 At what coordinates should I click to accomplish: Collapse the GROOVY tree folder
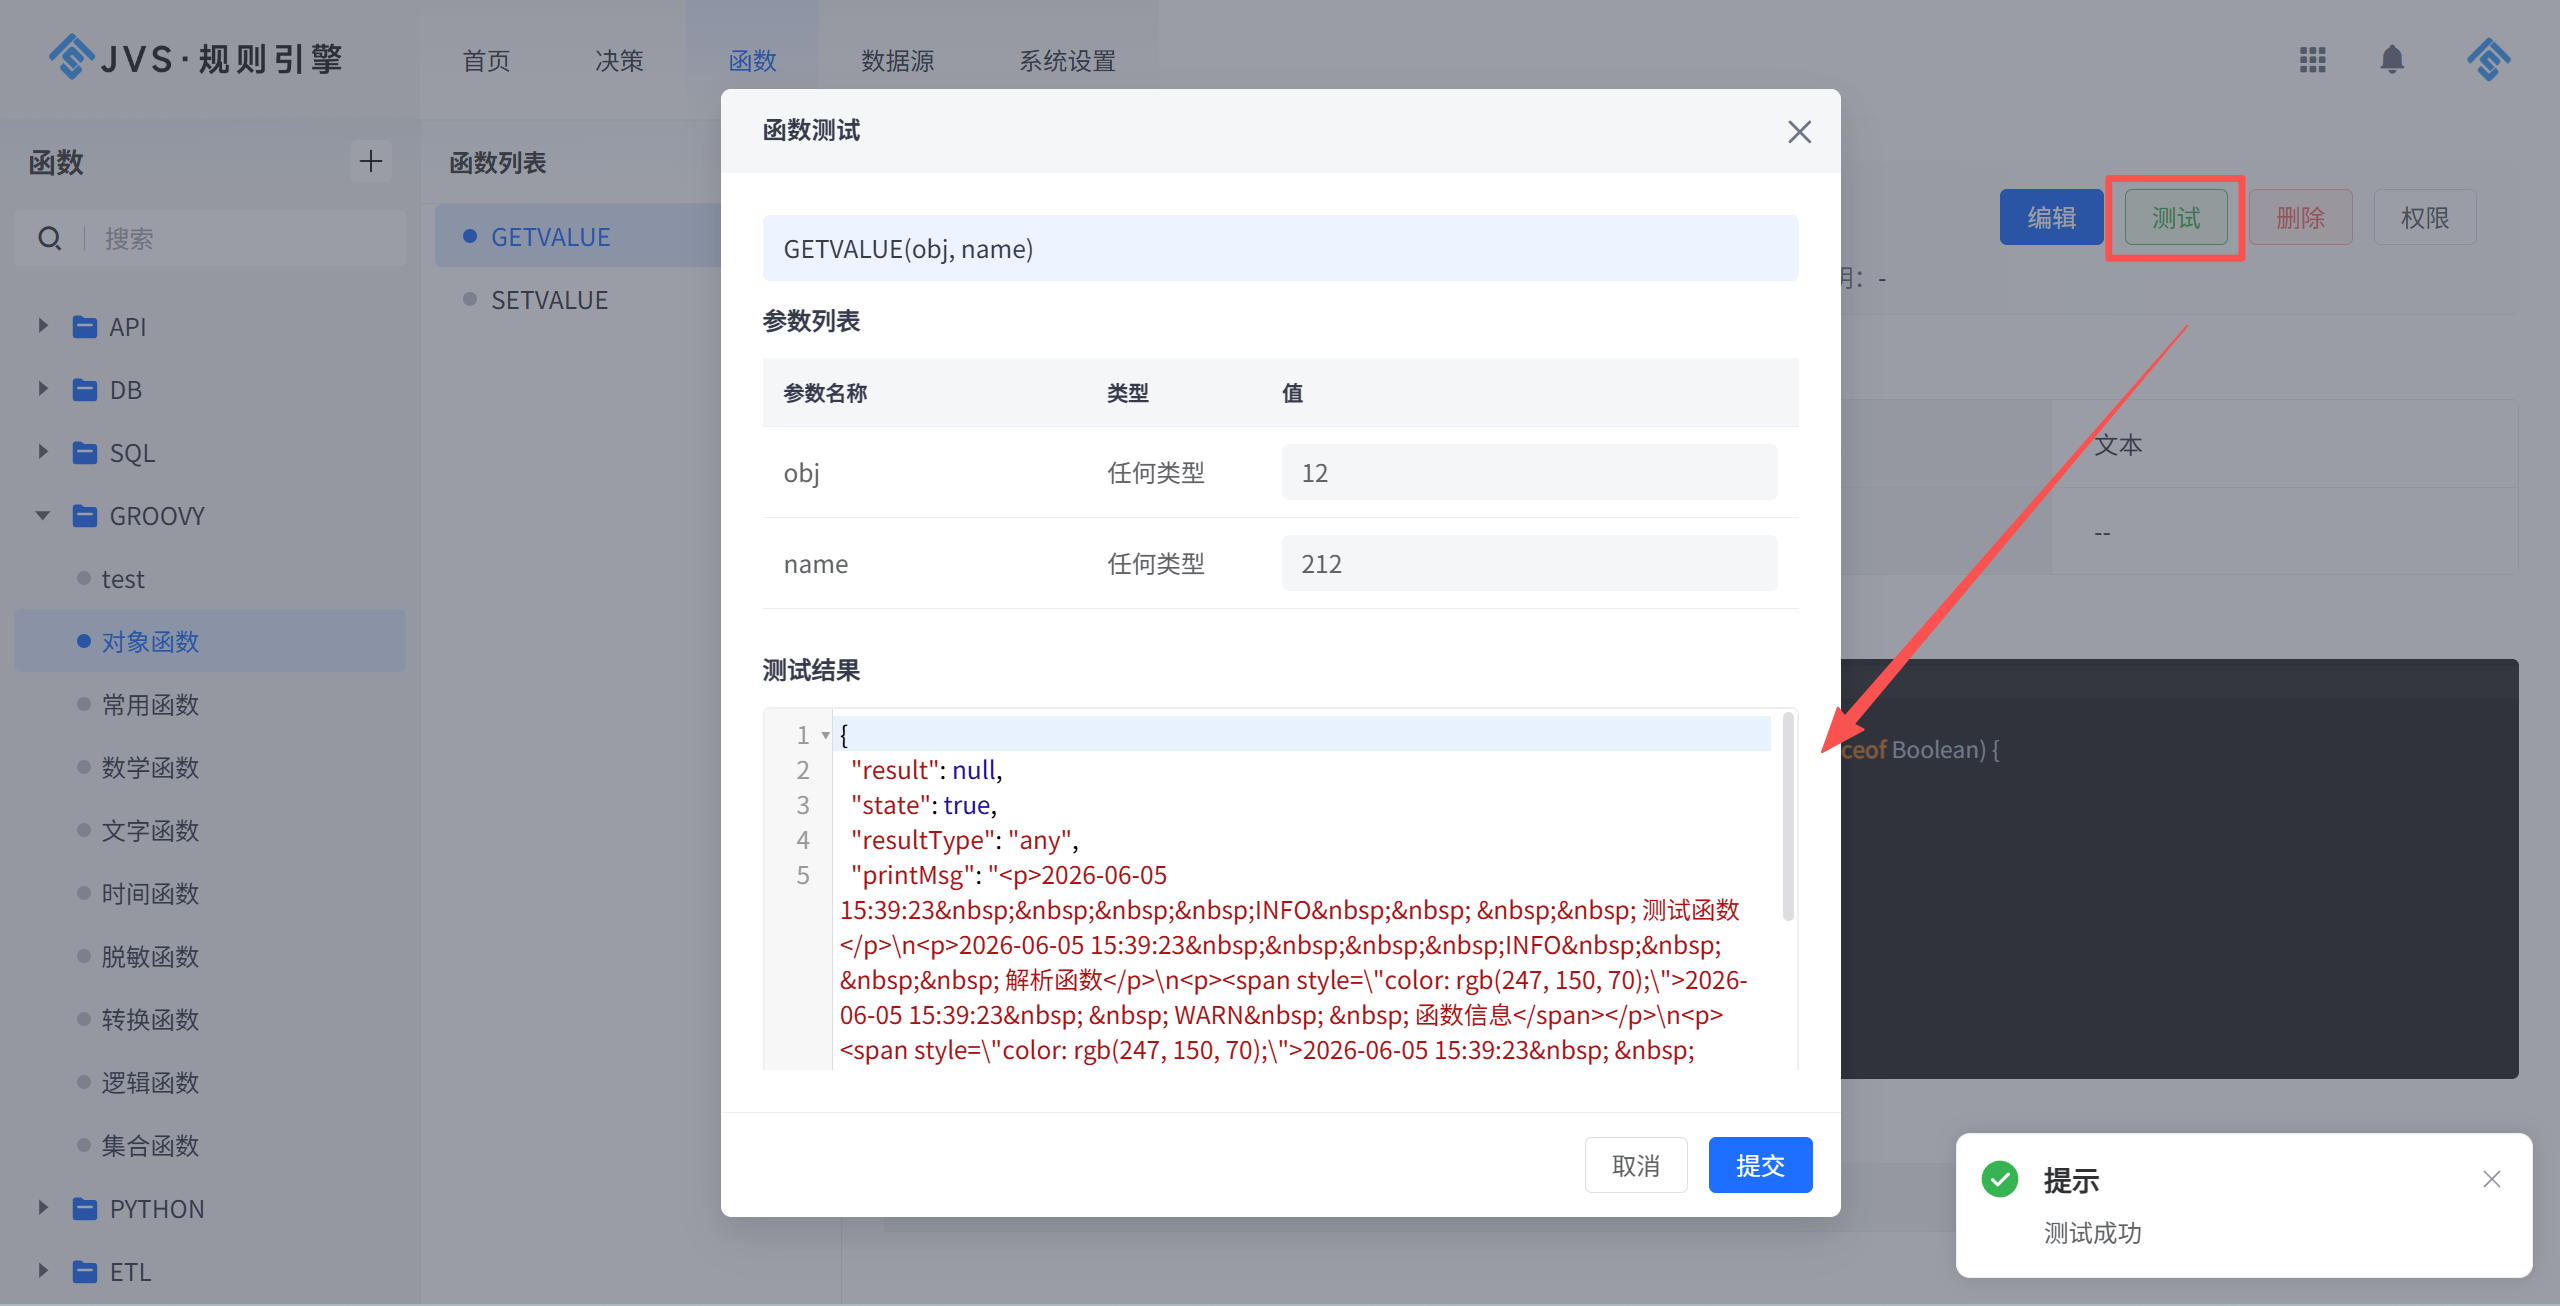tap(43, 515)
